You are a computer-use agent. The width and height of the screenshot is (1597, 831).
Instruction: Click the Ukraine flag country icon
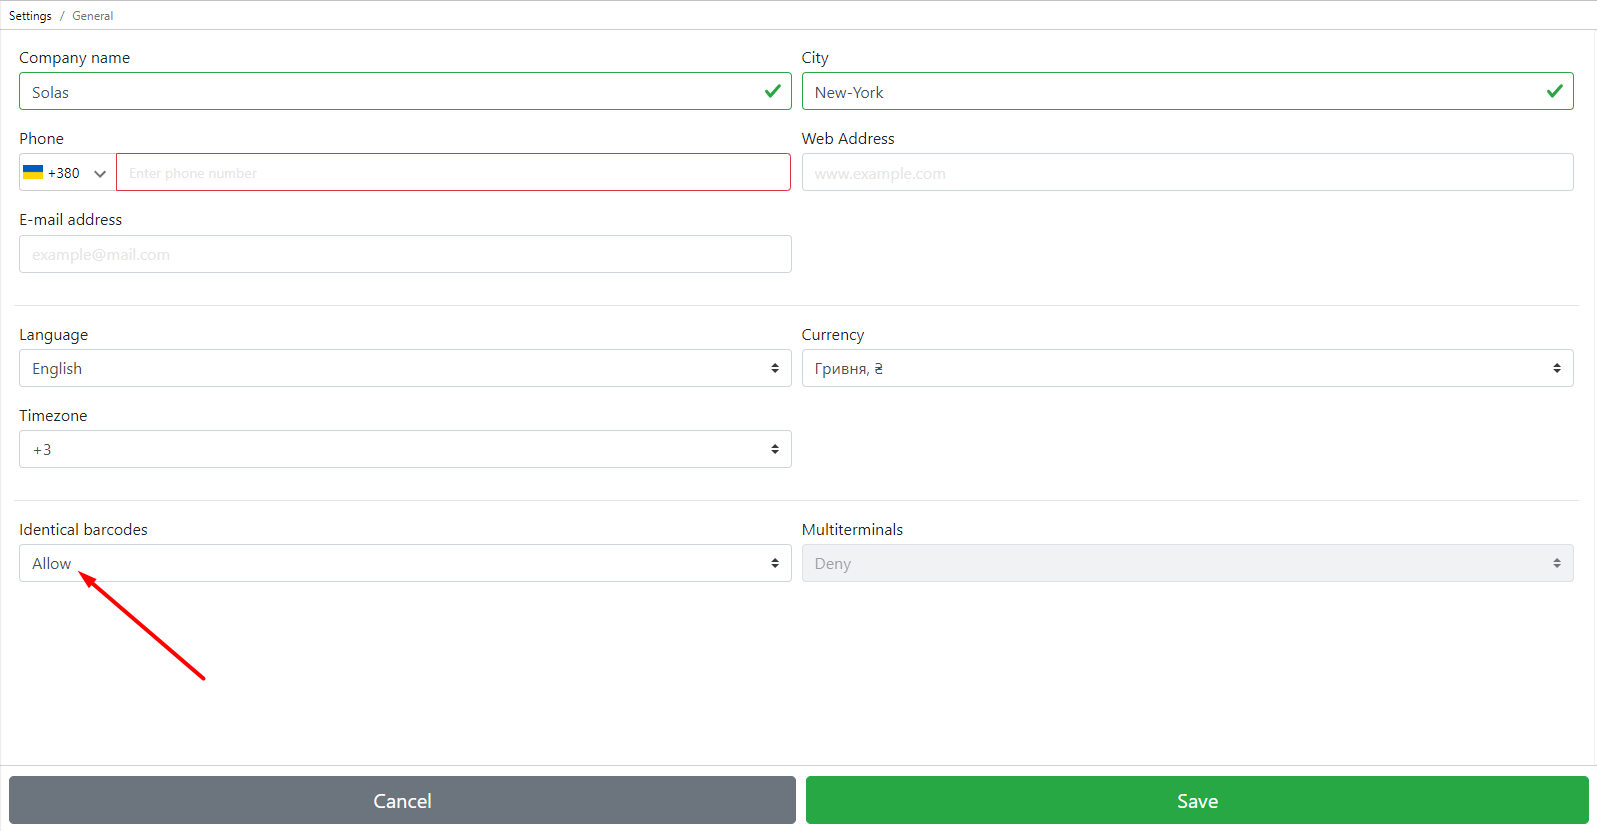pos(33,172)
